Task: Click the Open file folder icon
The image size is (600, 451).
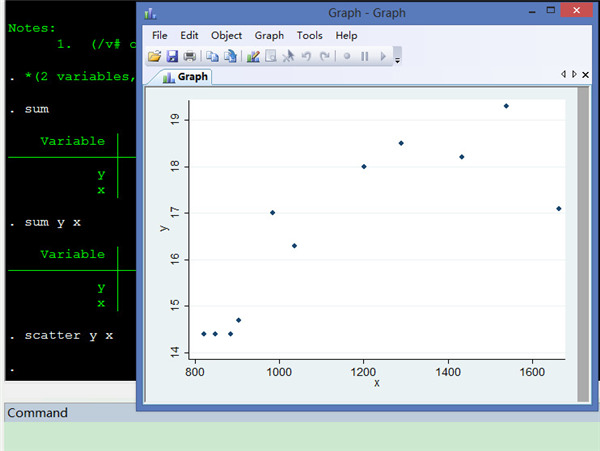Action: (155, 56)
